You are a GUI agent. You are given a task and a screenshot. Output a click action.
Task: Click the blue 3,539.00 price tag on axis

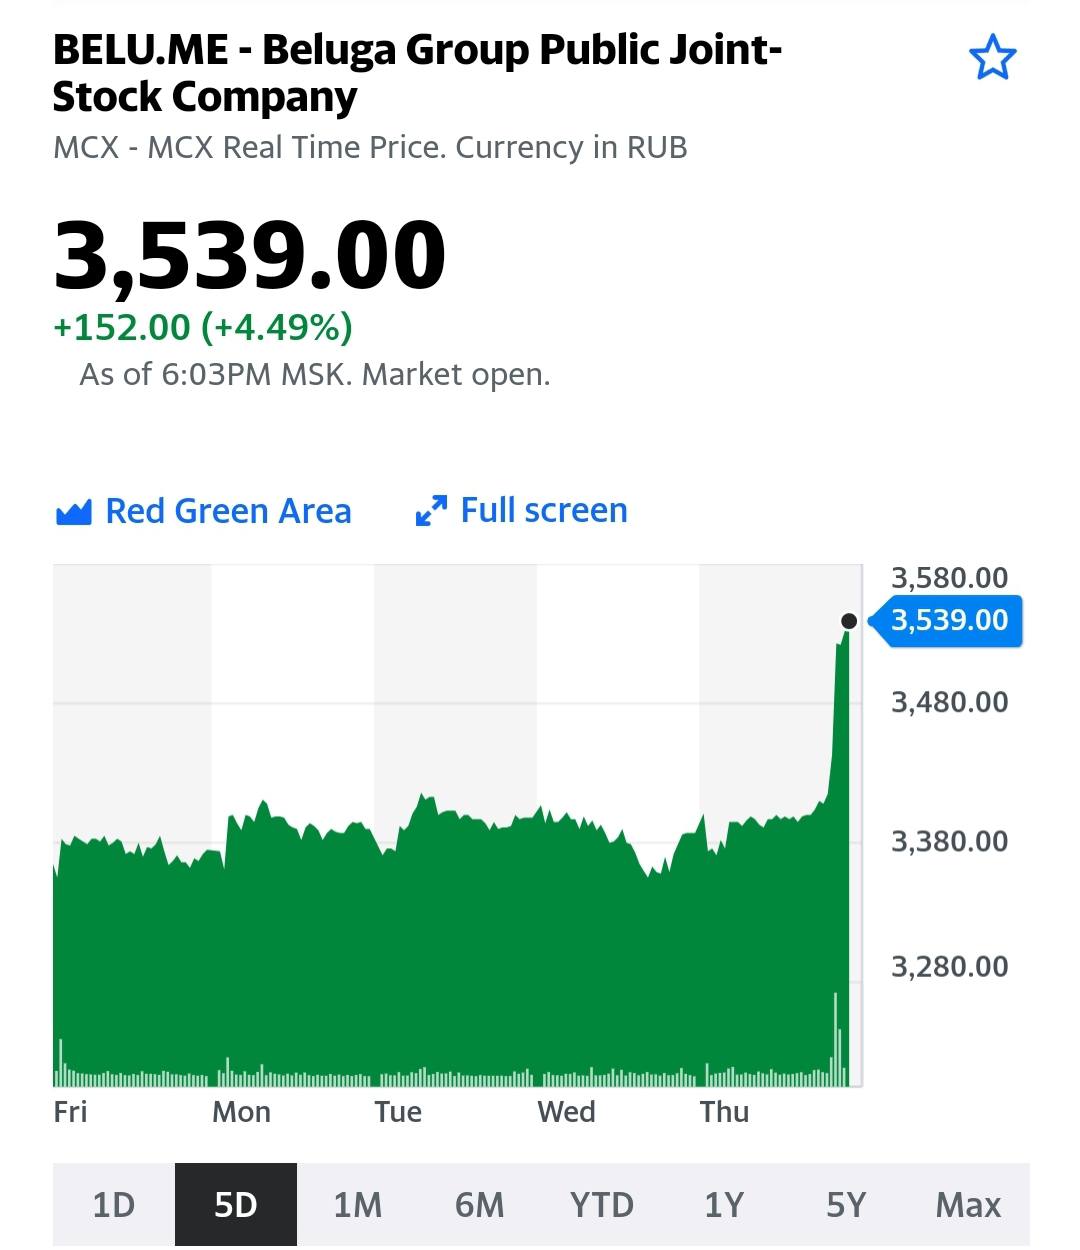(945, 621)
